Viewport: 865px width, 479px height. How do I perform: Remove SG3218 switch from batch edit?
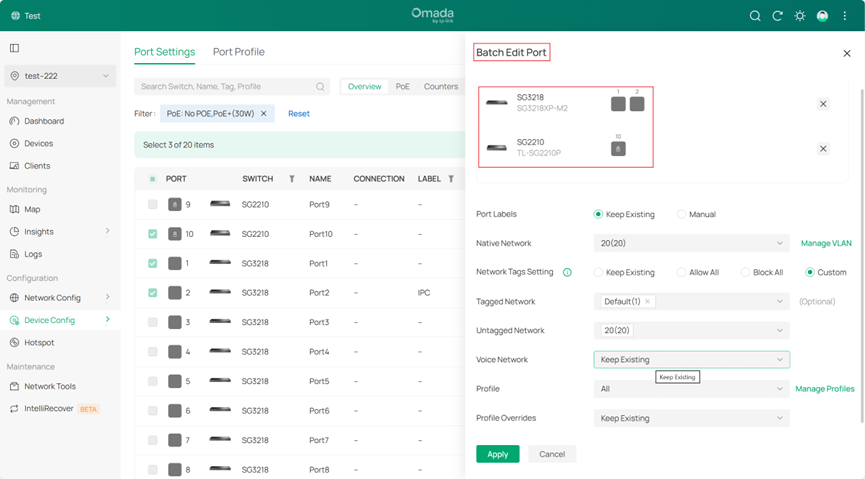(x=823, y=104)
